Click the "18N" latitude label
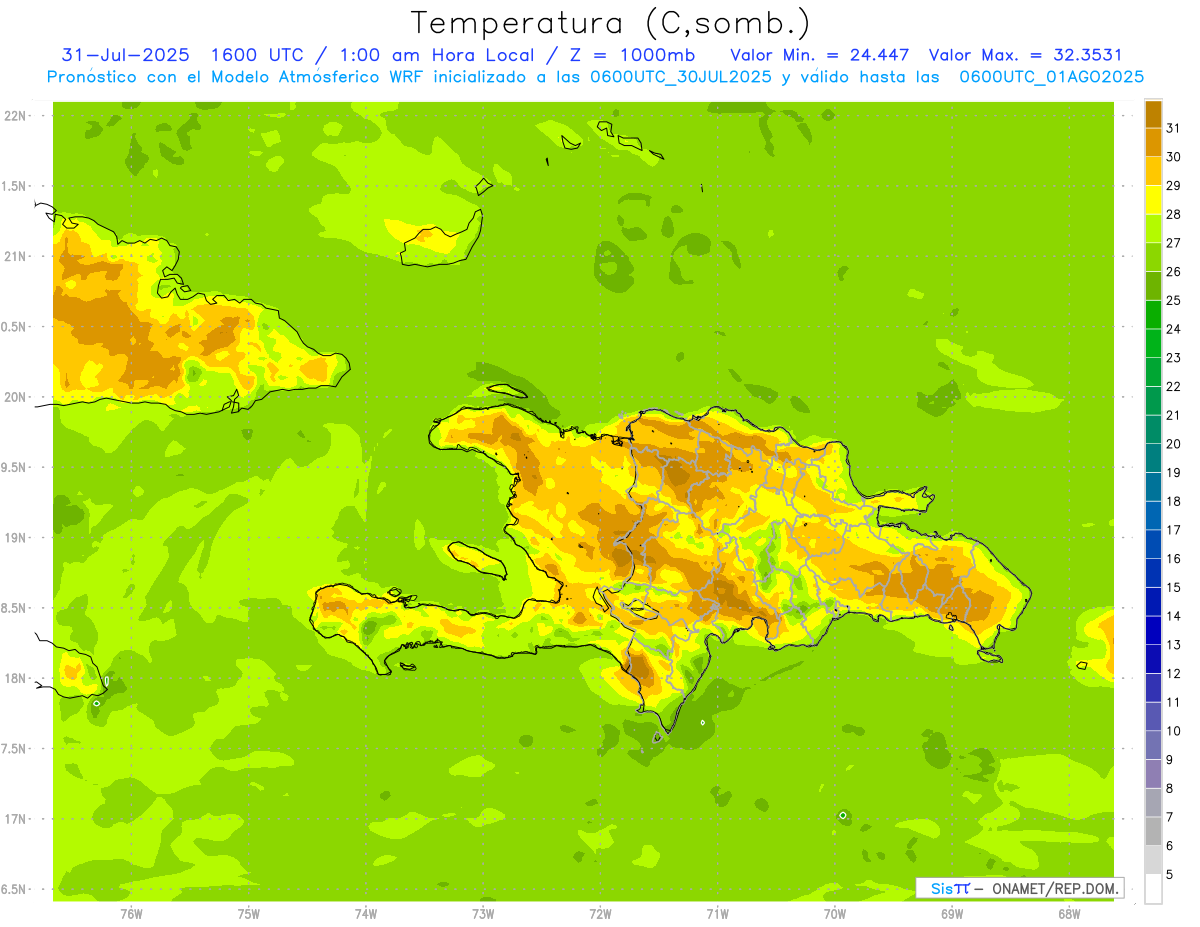 tap(15, 678)
